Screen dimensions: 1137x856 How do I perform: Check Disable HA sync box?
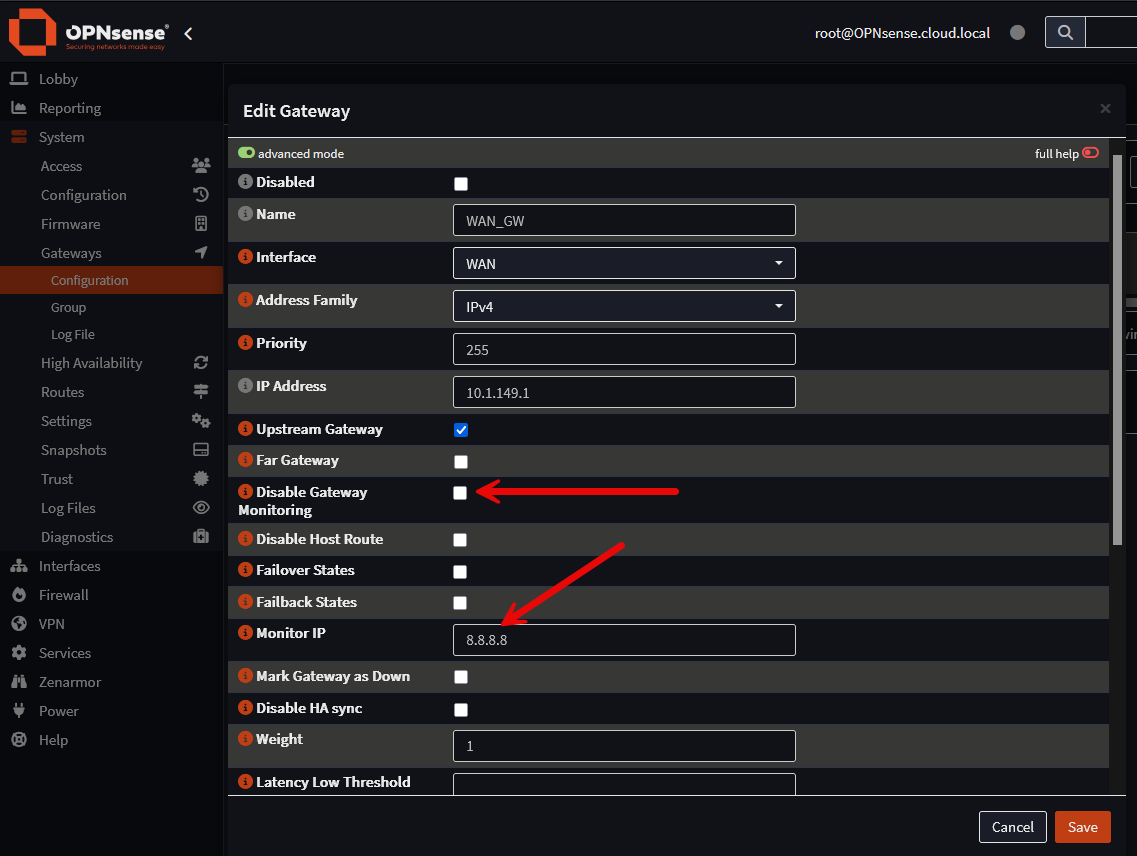click(x=460, y=709)
